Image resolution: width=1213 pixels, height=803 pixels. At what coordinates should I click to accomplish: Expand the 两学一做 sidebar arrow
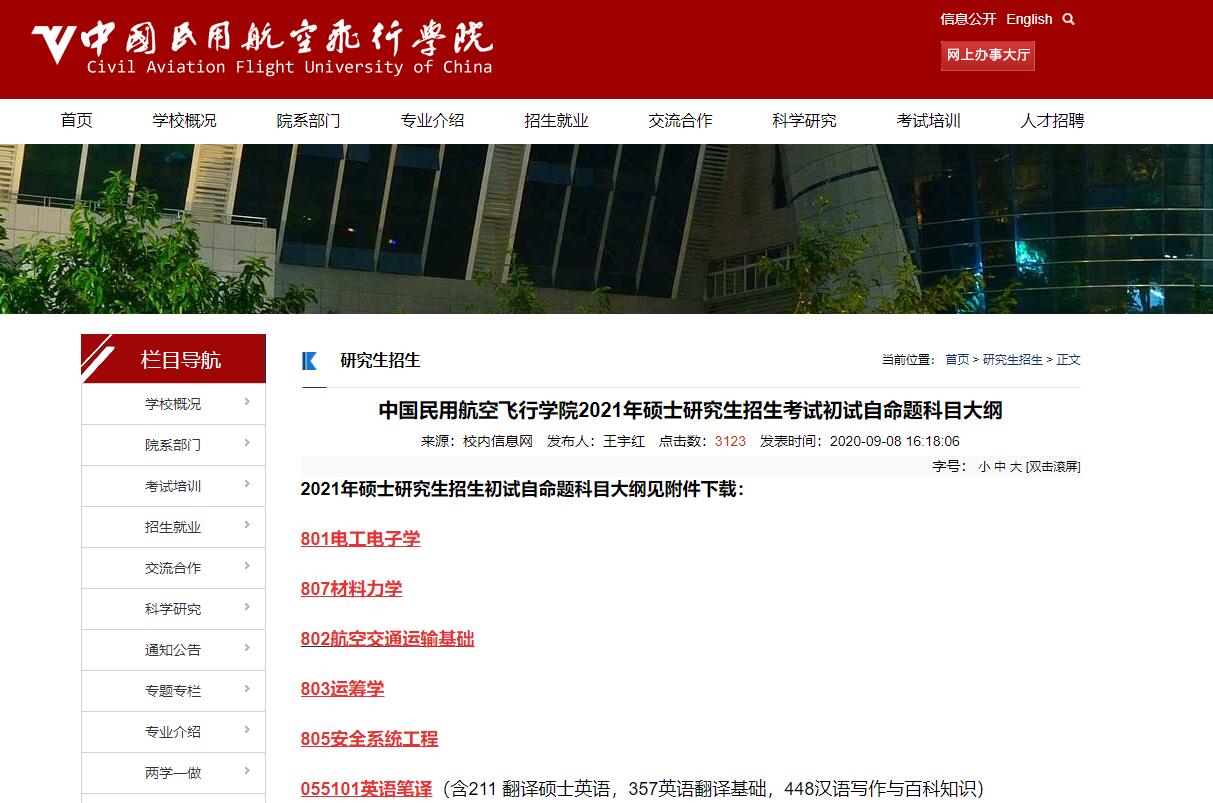coord(246,771)
